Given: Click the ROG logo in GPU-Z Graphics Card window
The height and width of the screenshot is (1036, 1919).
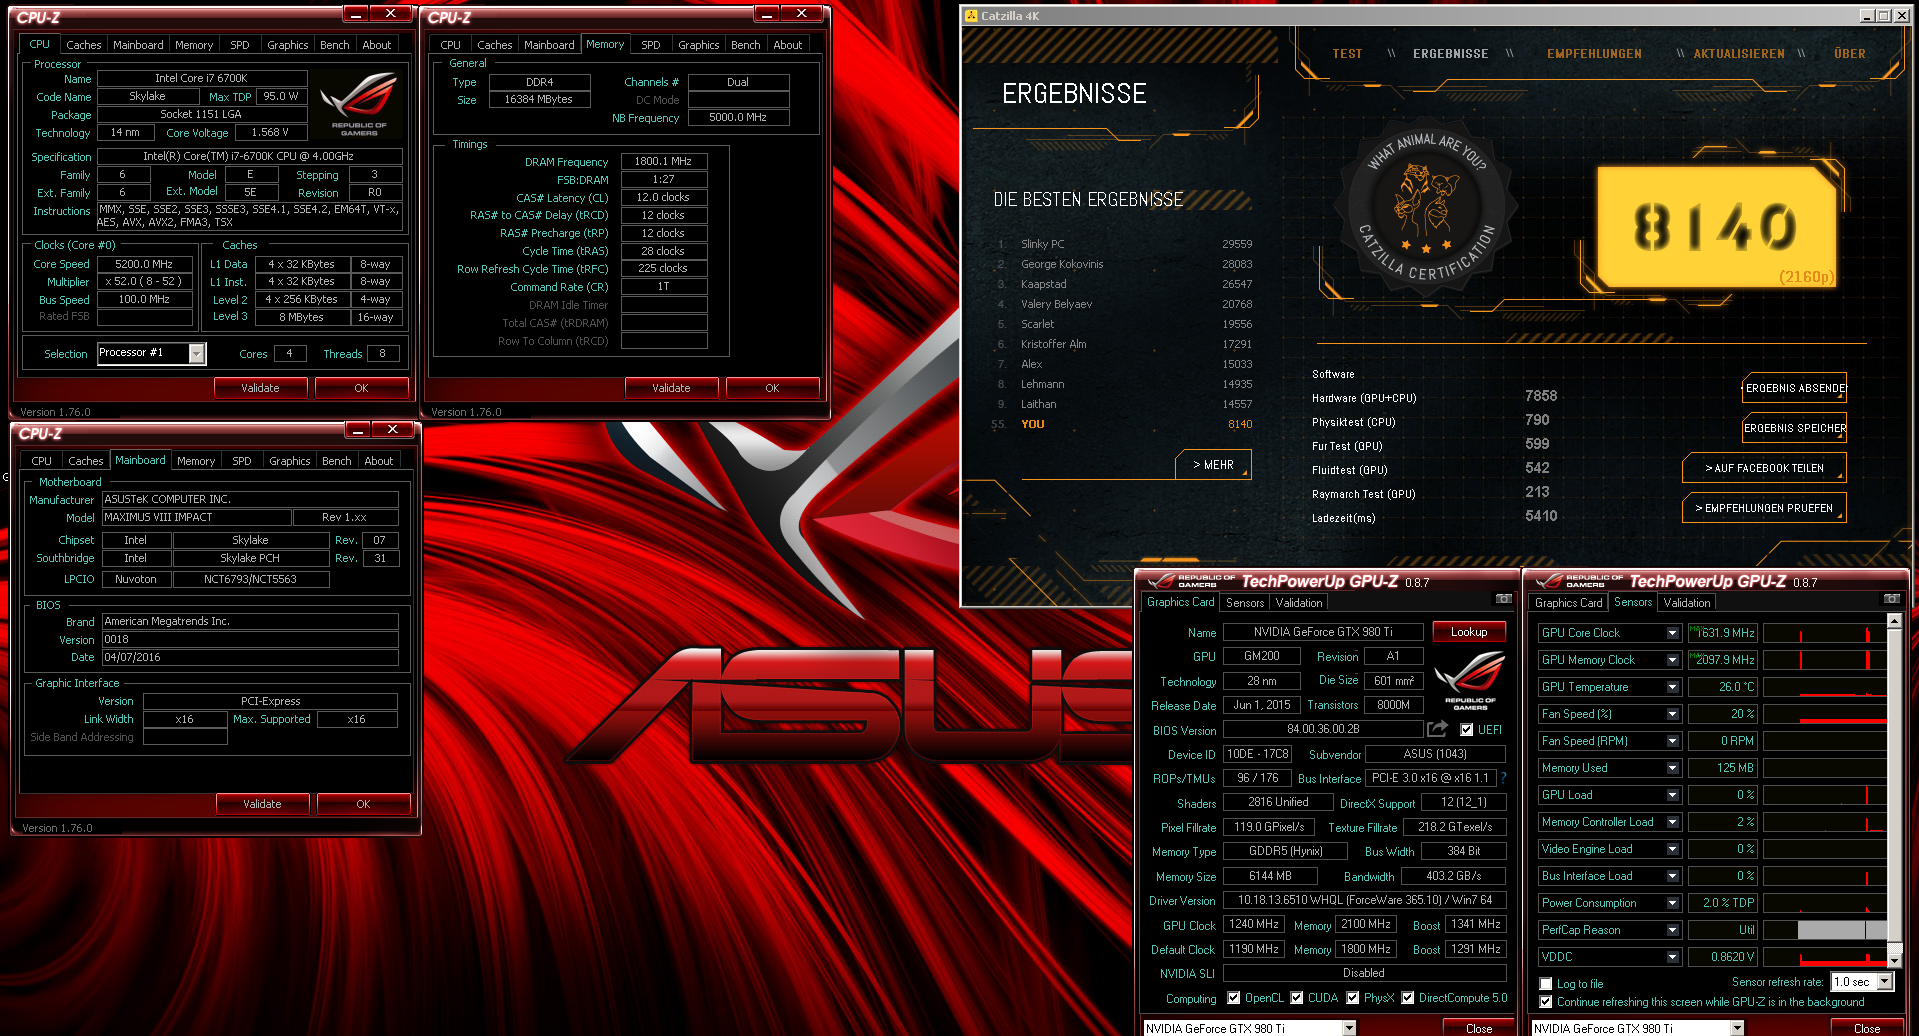Looking at the screenshot, I should coord(1470,680).
